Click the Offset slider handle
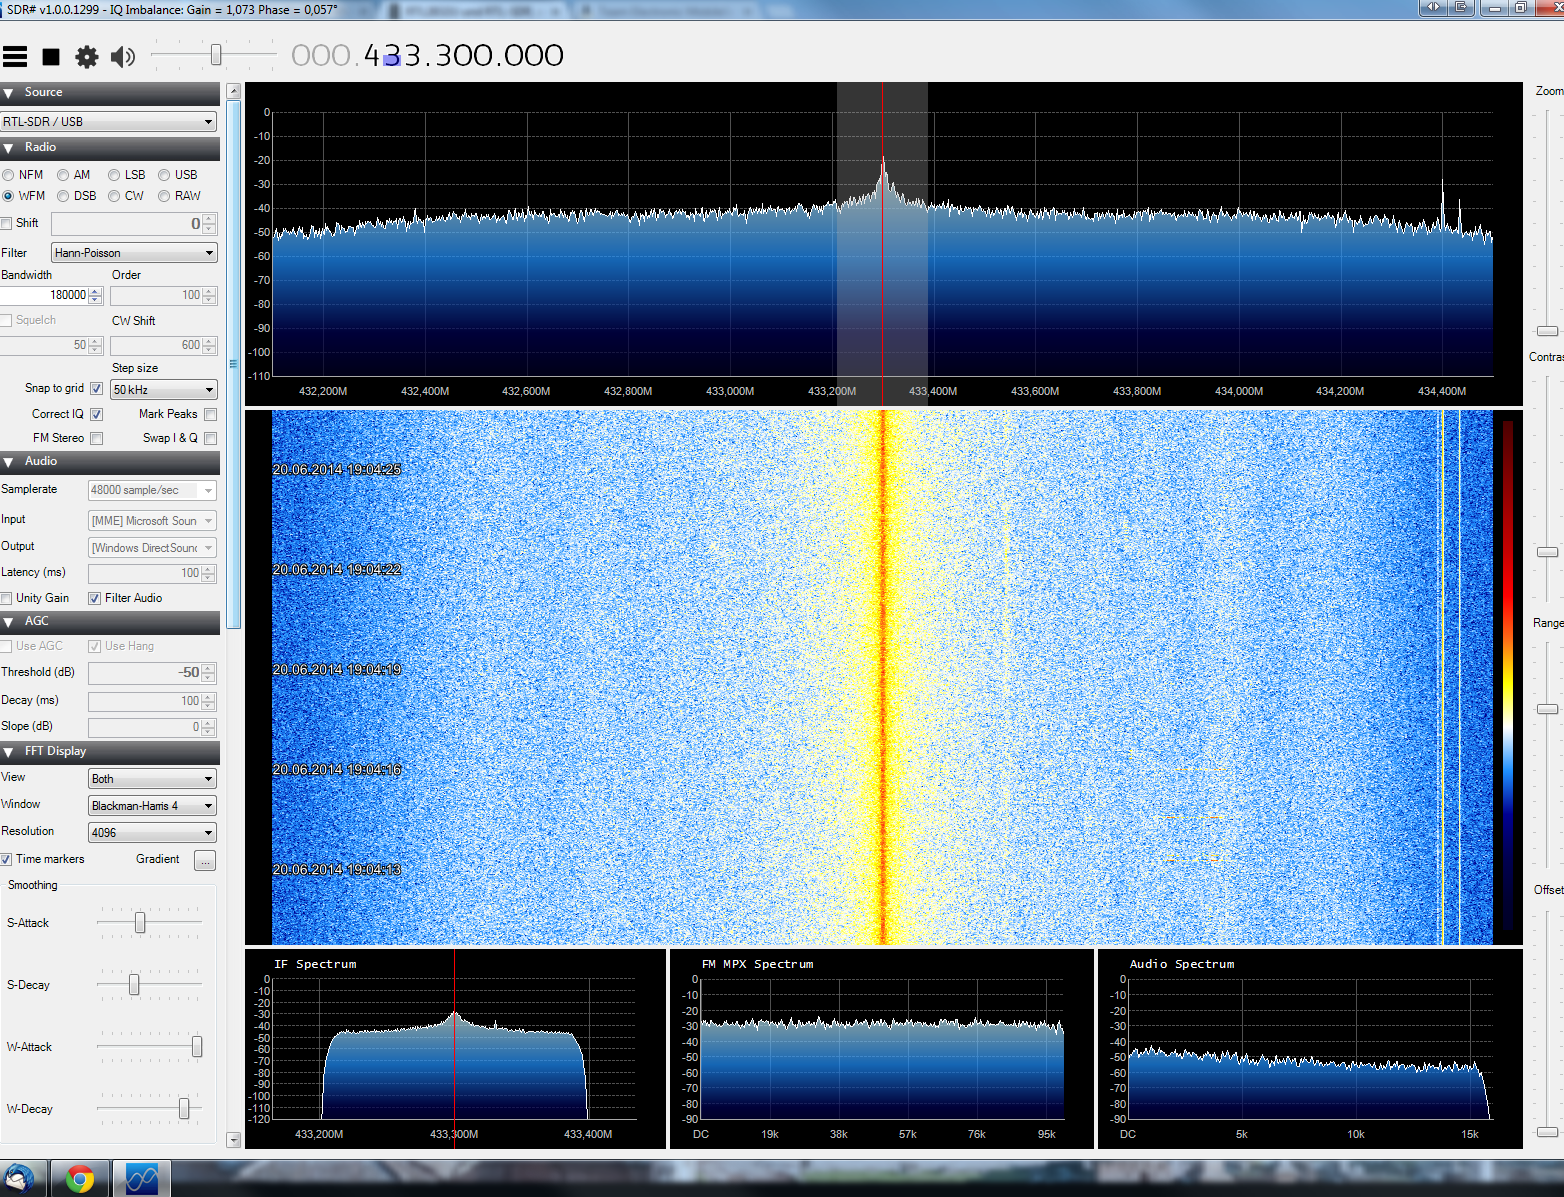Screen dimensions: 1564x1197 (x=1548, y=1132)
